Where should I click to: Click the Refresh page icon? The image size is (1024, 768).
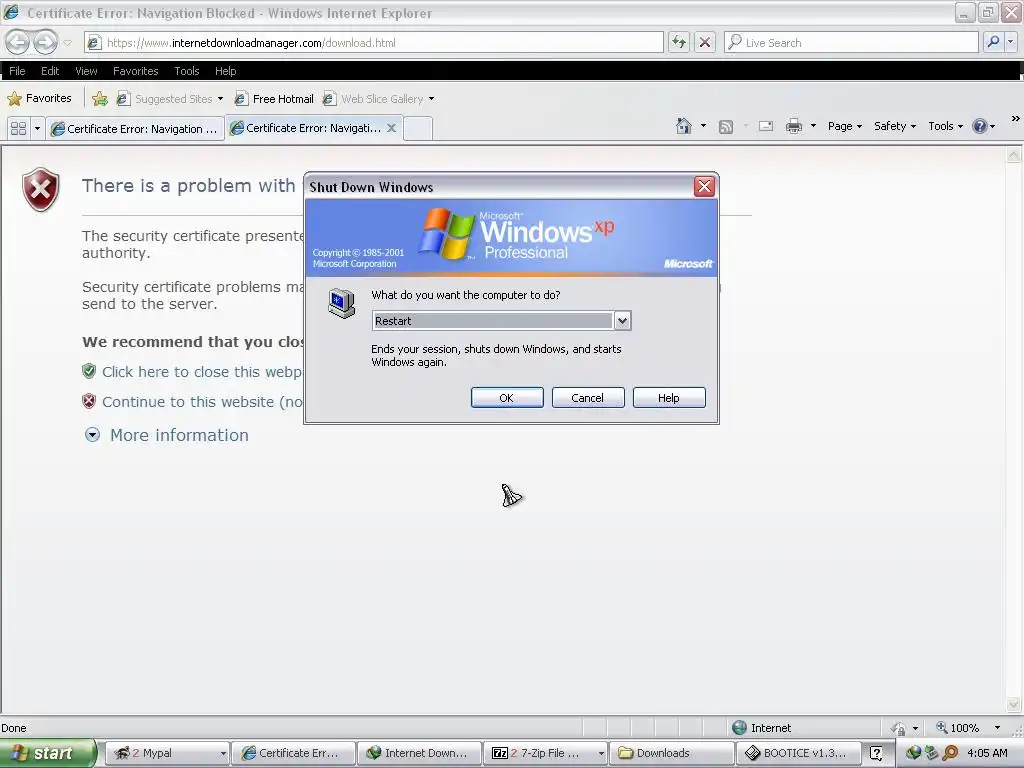click(x=679, y=42)
